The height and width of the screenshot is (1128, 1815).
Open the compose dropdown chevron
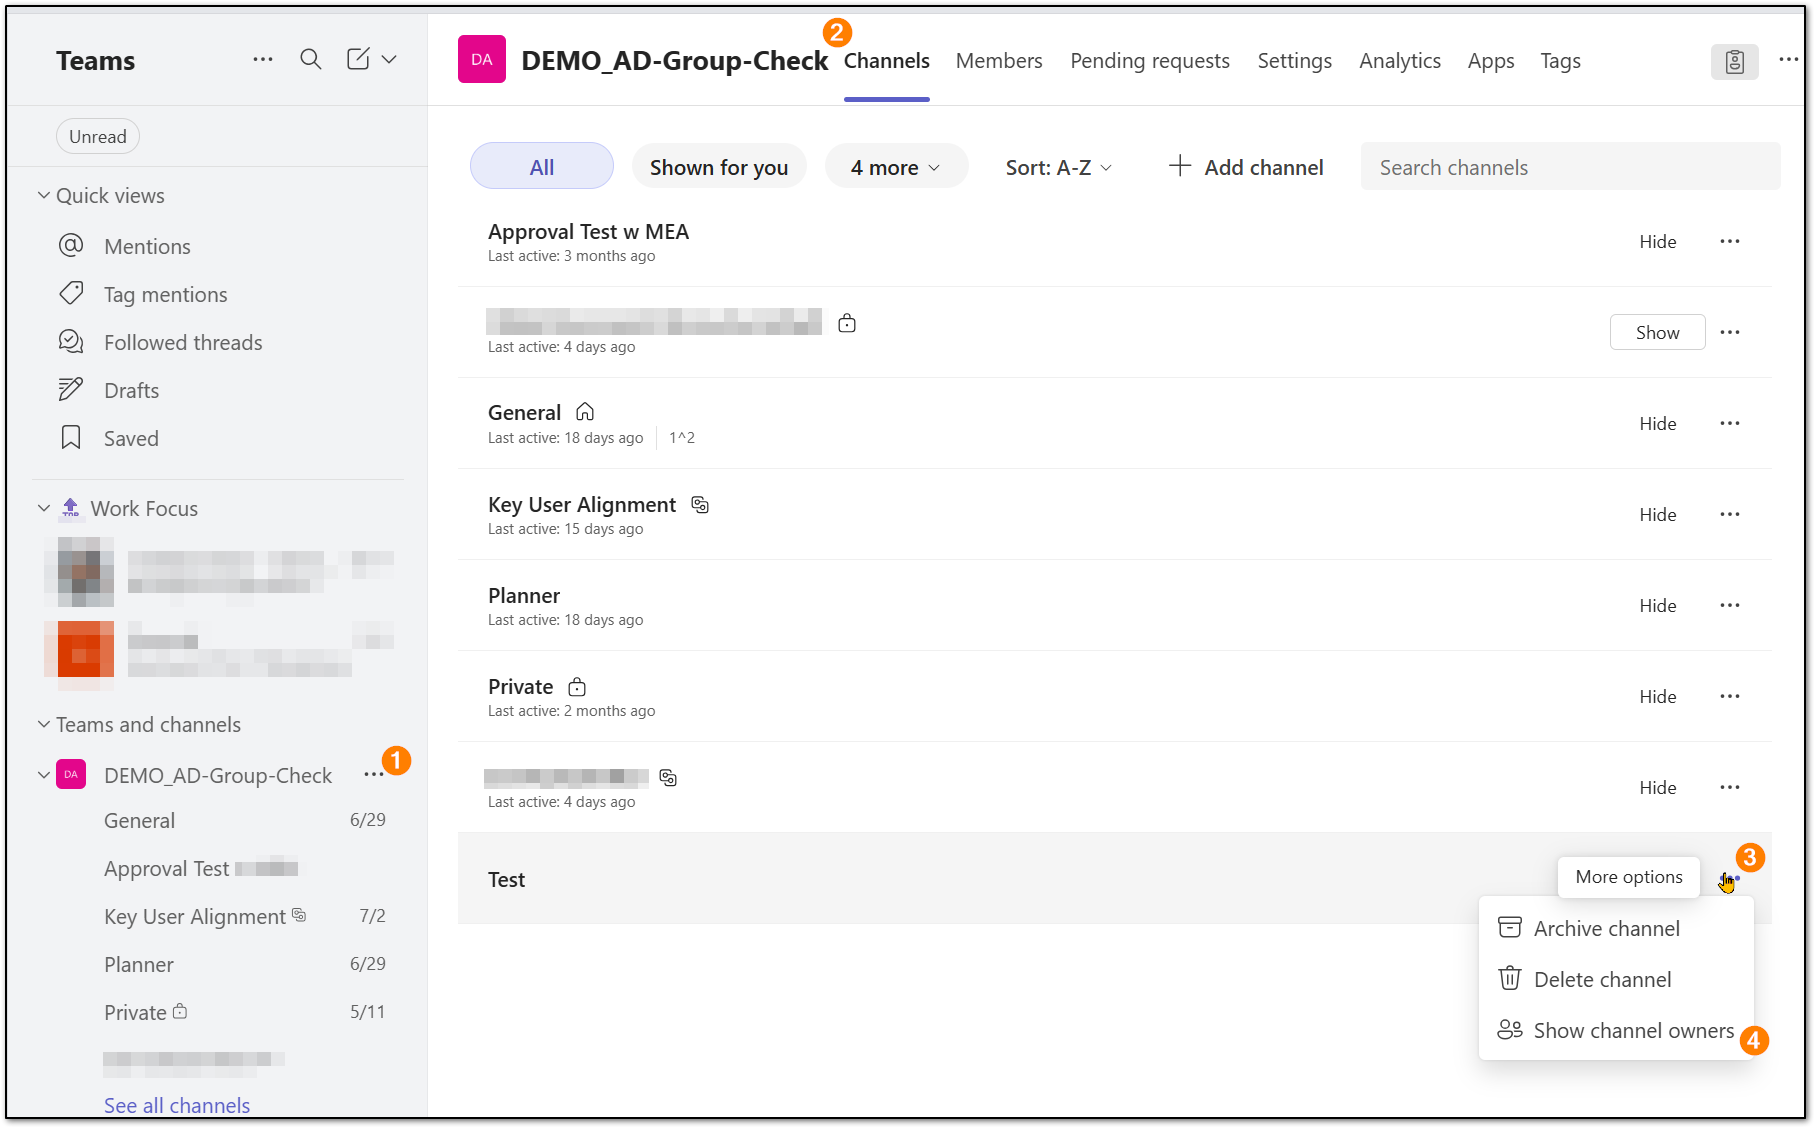tap(389, 60)
